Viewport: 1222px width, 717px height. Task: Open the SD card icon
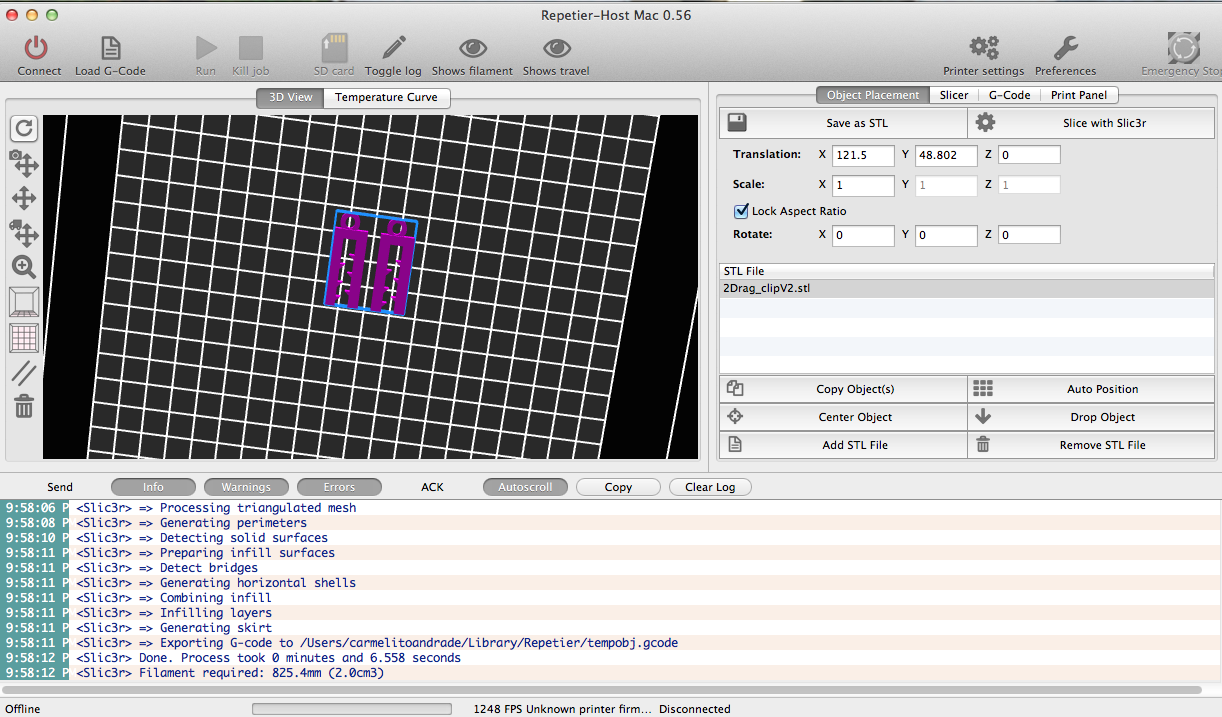click(334, 47)
